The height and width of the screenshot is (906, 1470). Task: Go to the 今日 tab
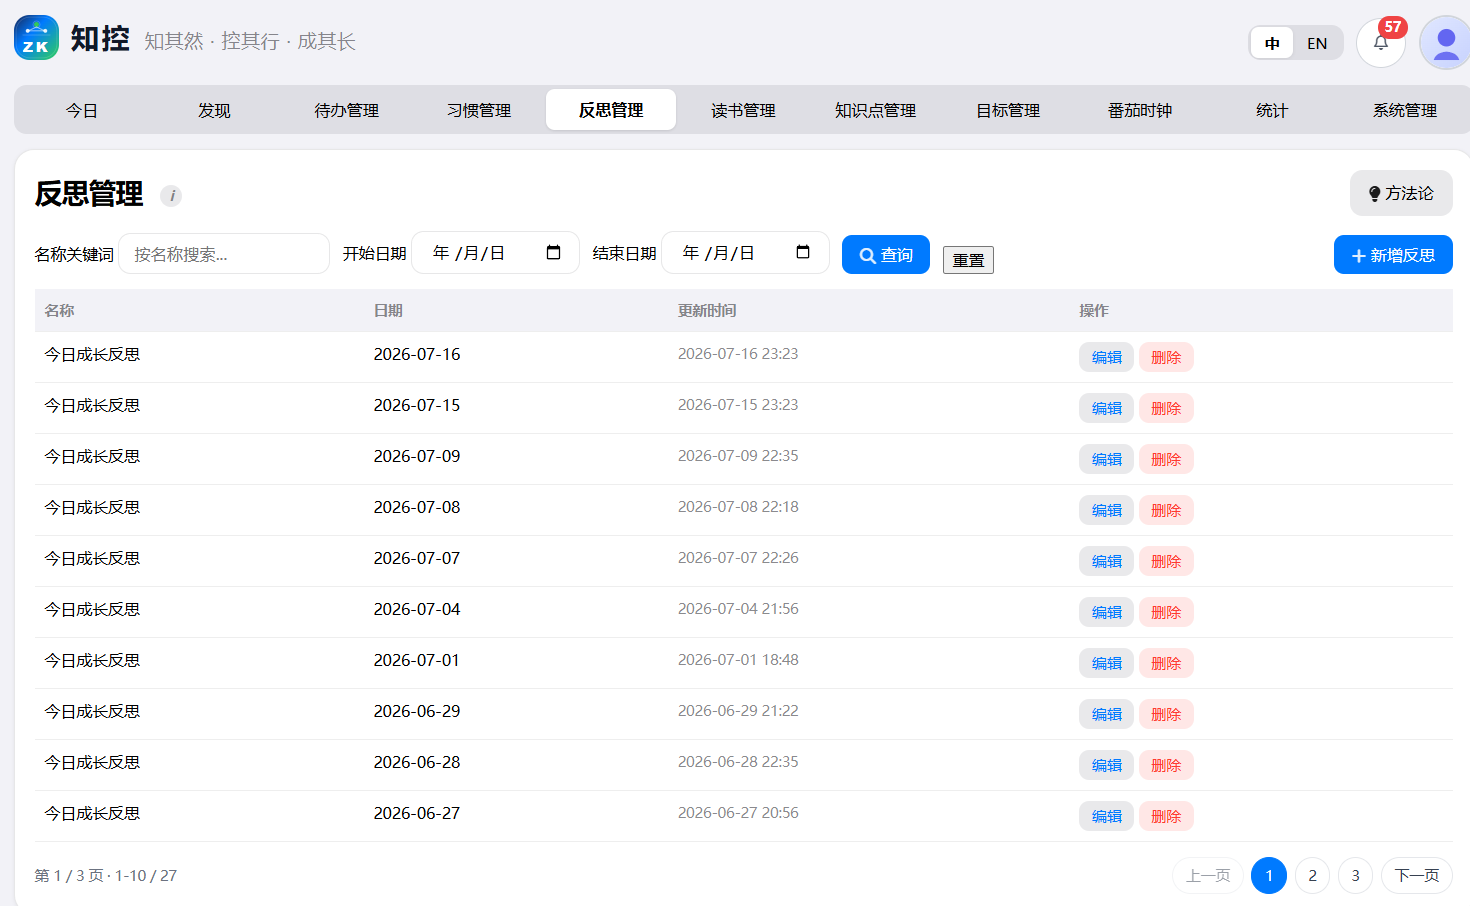click(81, 110)
